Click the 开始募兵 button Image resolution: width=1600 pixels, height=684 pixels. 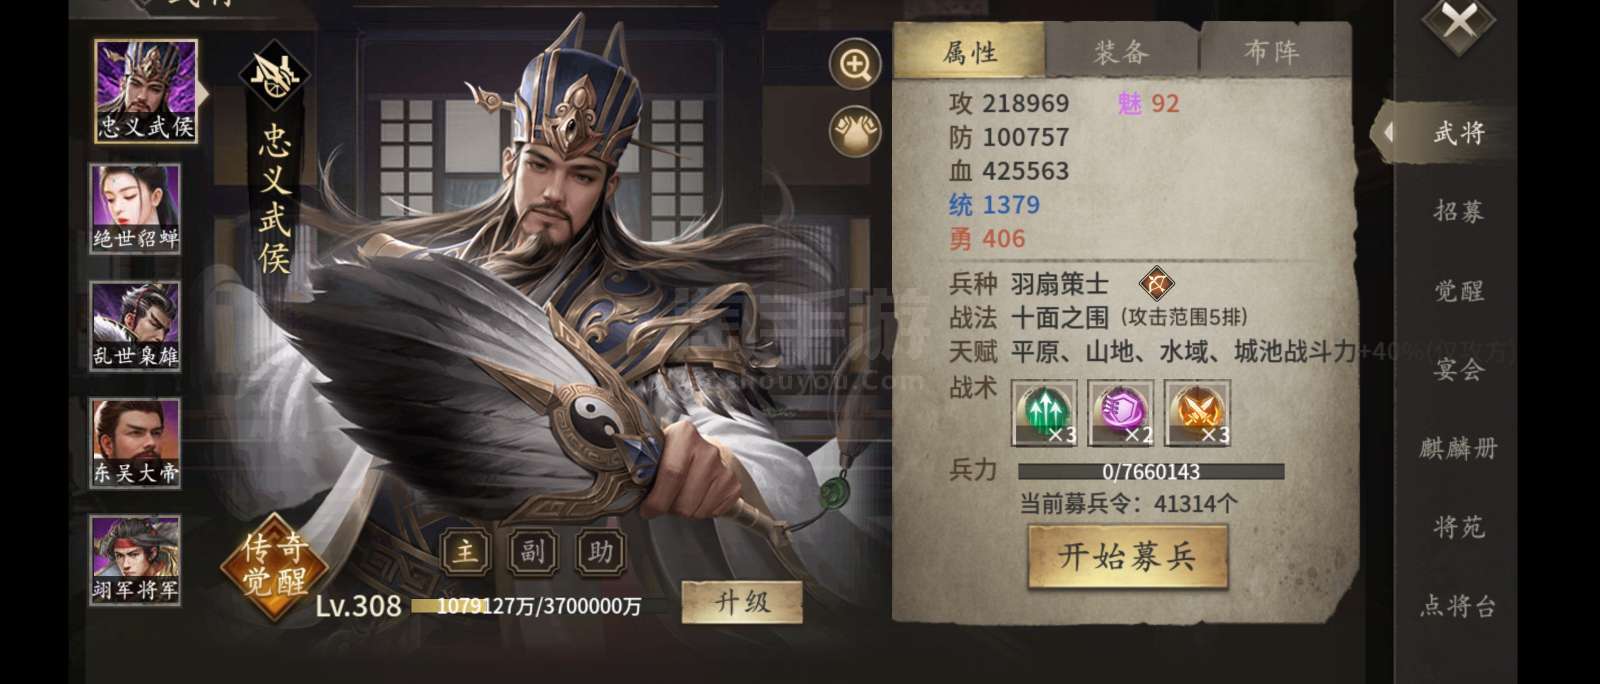pos(1127,556)
